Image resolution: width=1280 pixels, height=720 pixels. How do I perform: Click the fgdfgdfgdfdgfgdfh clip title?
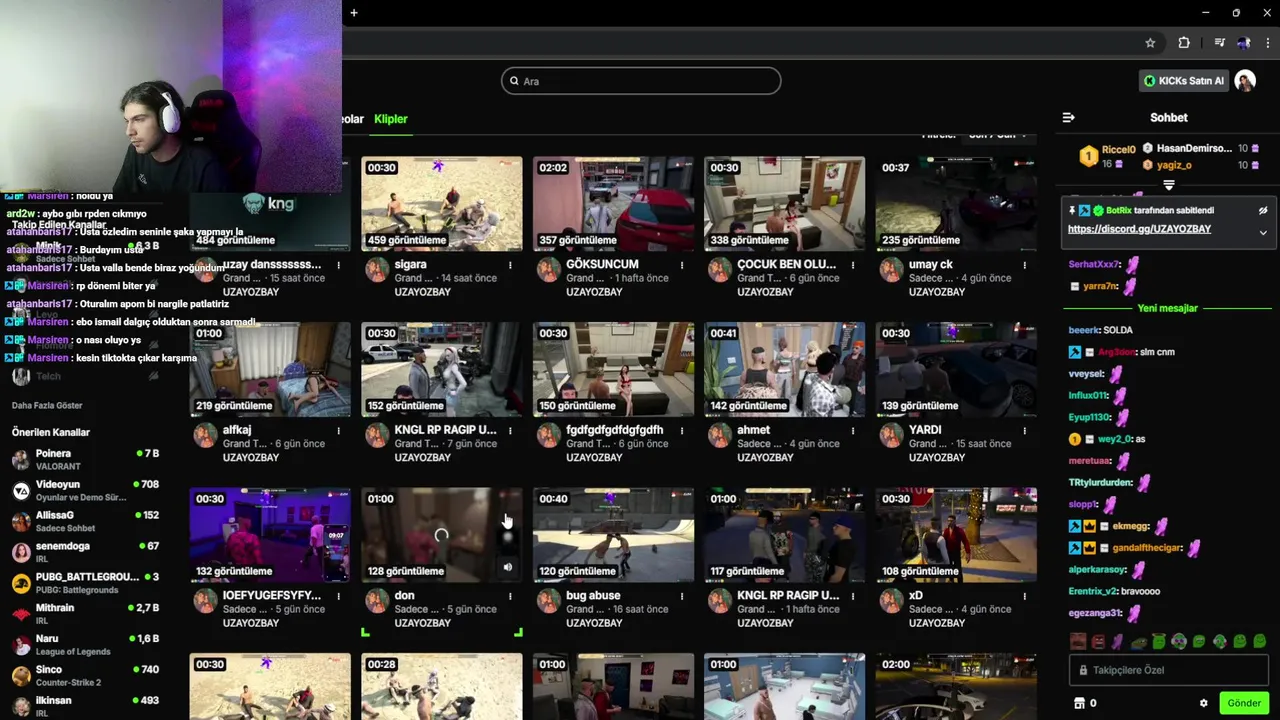tap(615, 430)
